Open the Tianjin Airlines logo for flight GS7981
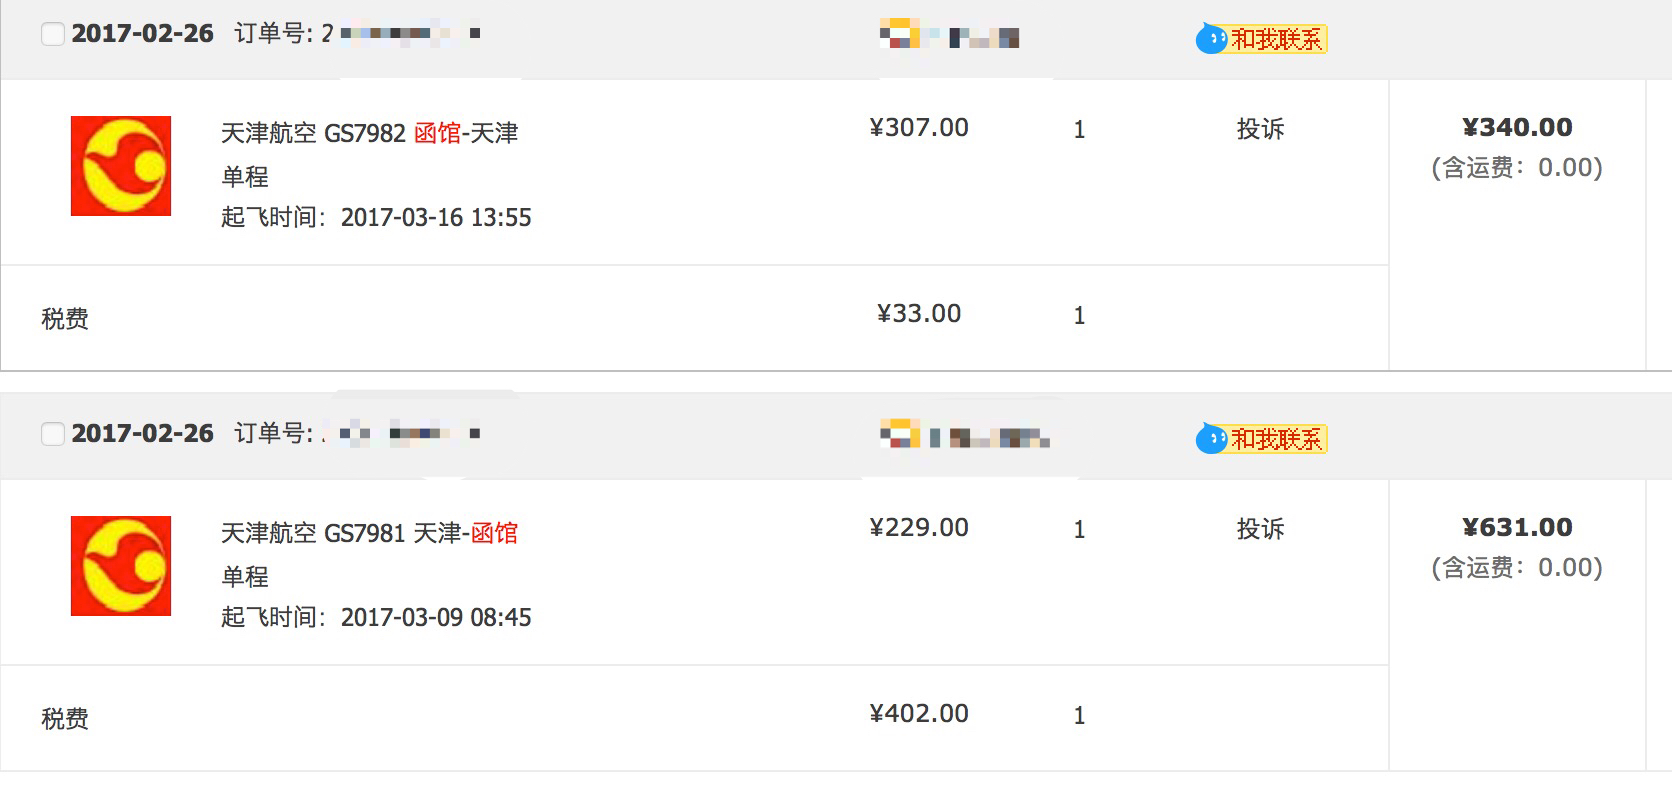Image resolution: width=1672 pixels, height=798 pixels. pyautogui.click(x=121, y=566)
